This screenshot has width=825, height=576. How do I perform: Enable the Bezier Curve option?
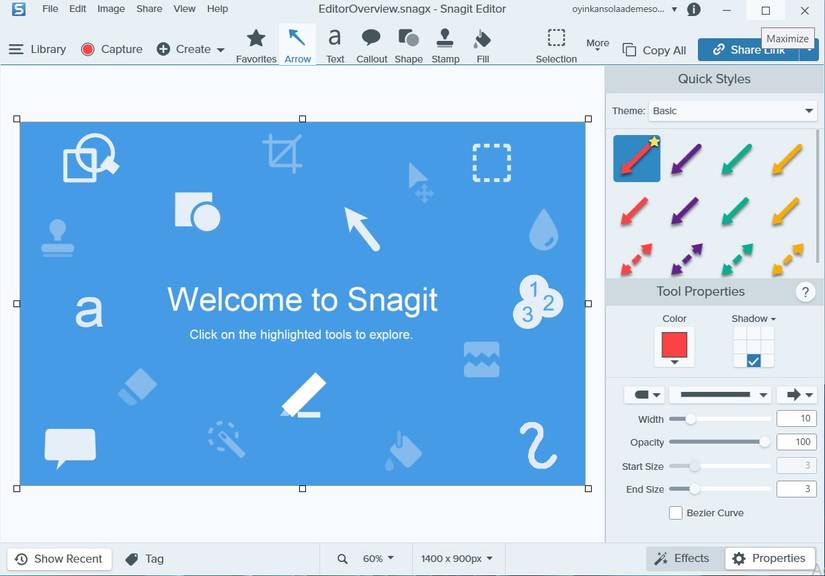(x=676, y=512)
